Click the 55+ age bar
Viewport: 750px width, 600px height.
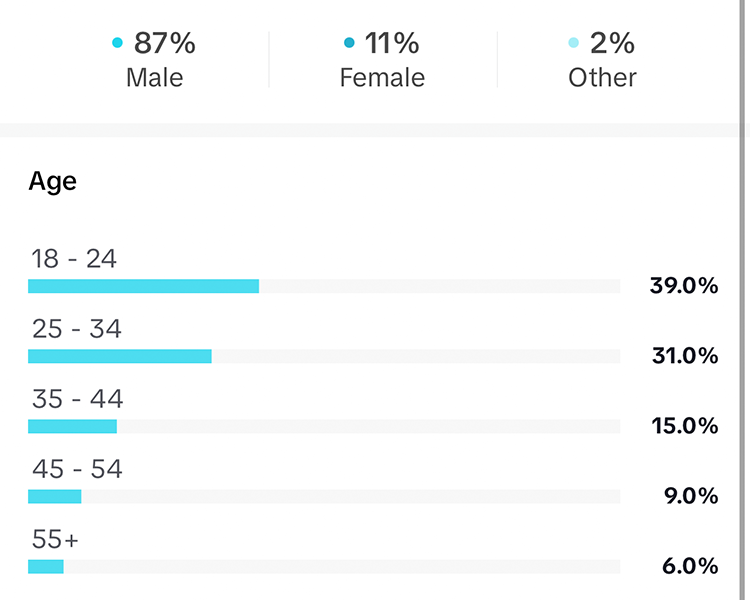coord(45,566)
